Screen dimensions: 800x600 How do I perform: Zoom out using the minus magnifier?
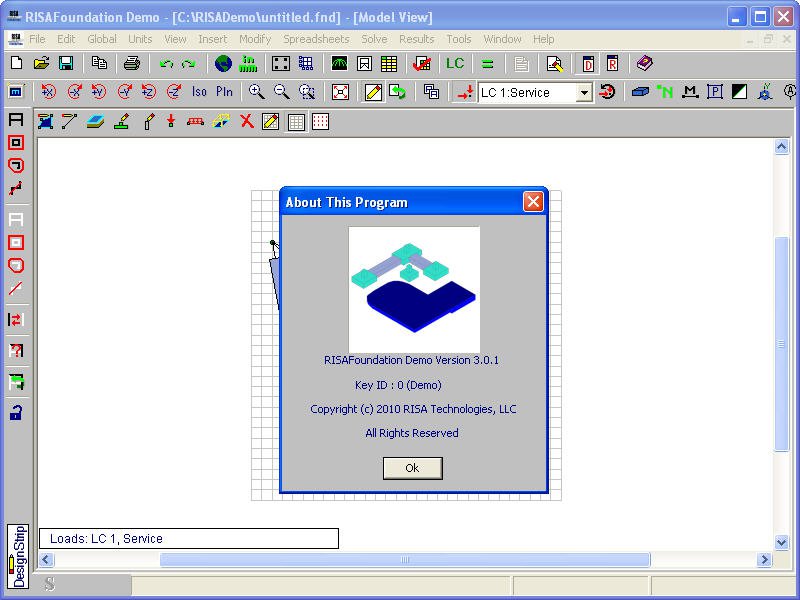282,92
